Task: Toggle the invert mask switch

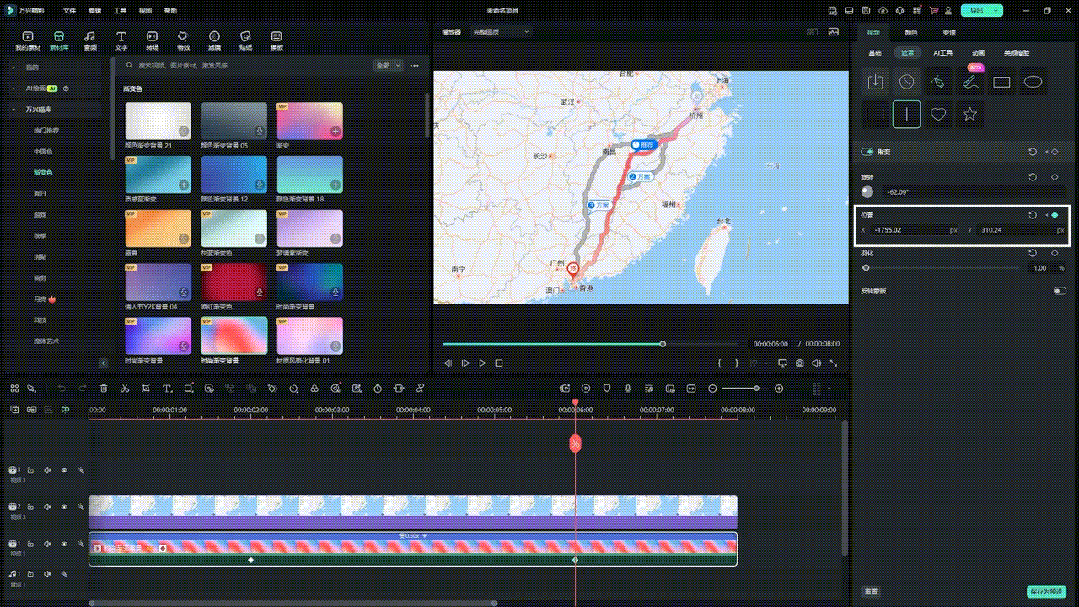Action: [1060, 291]
